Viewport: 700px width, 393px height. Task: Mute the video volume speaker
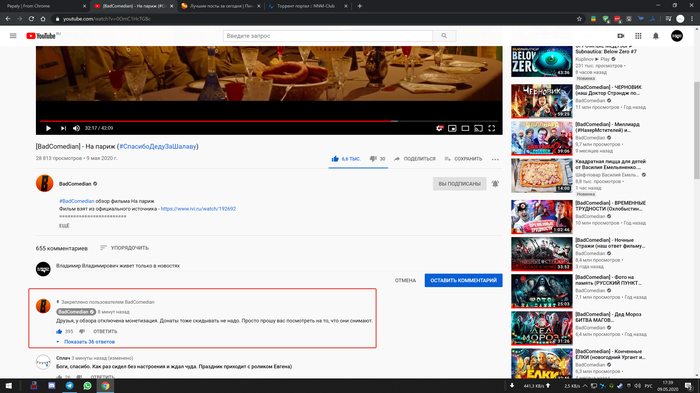[76, 128]
